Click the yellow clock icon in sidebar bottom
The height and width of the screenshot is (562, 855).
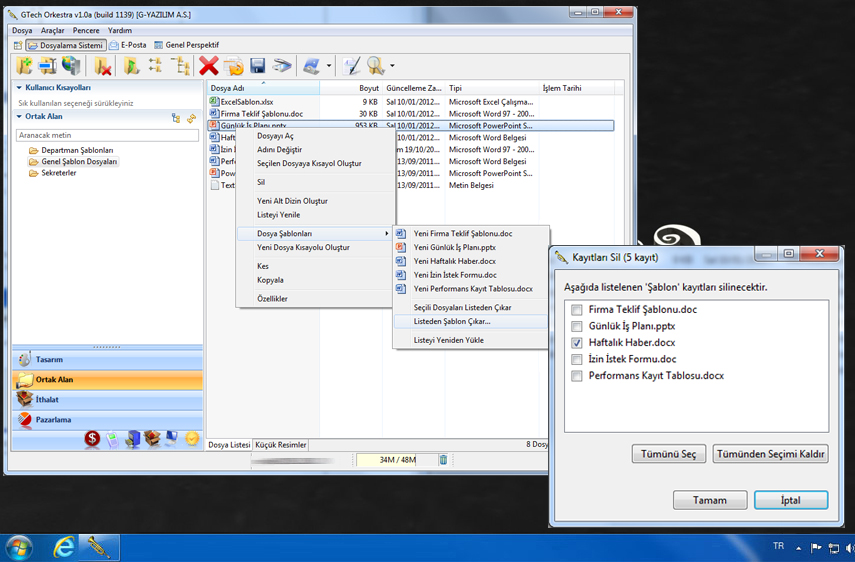pyautogui.click(x=192, y=438)
